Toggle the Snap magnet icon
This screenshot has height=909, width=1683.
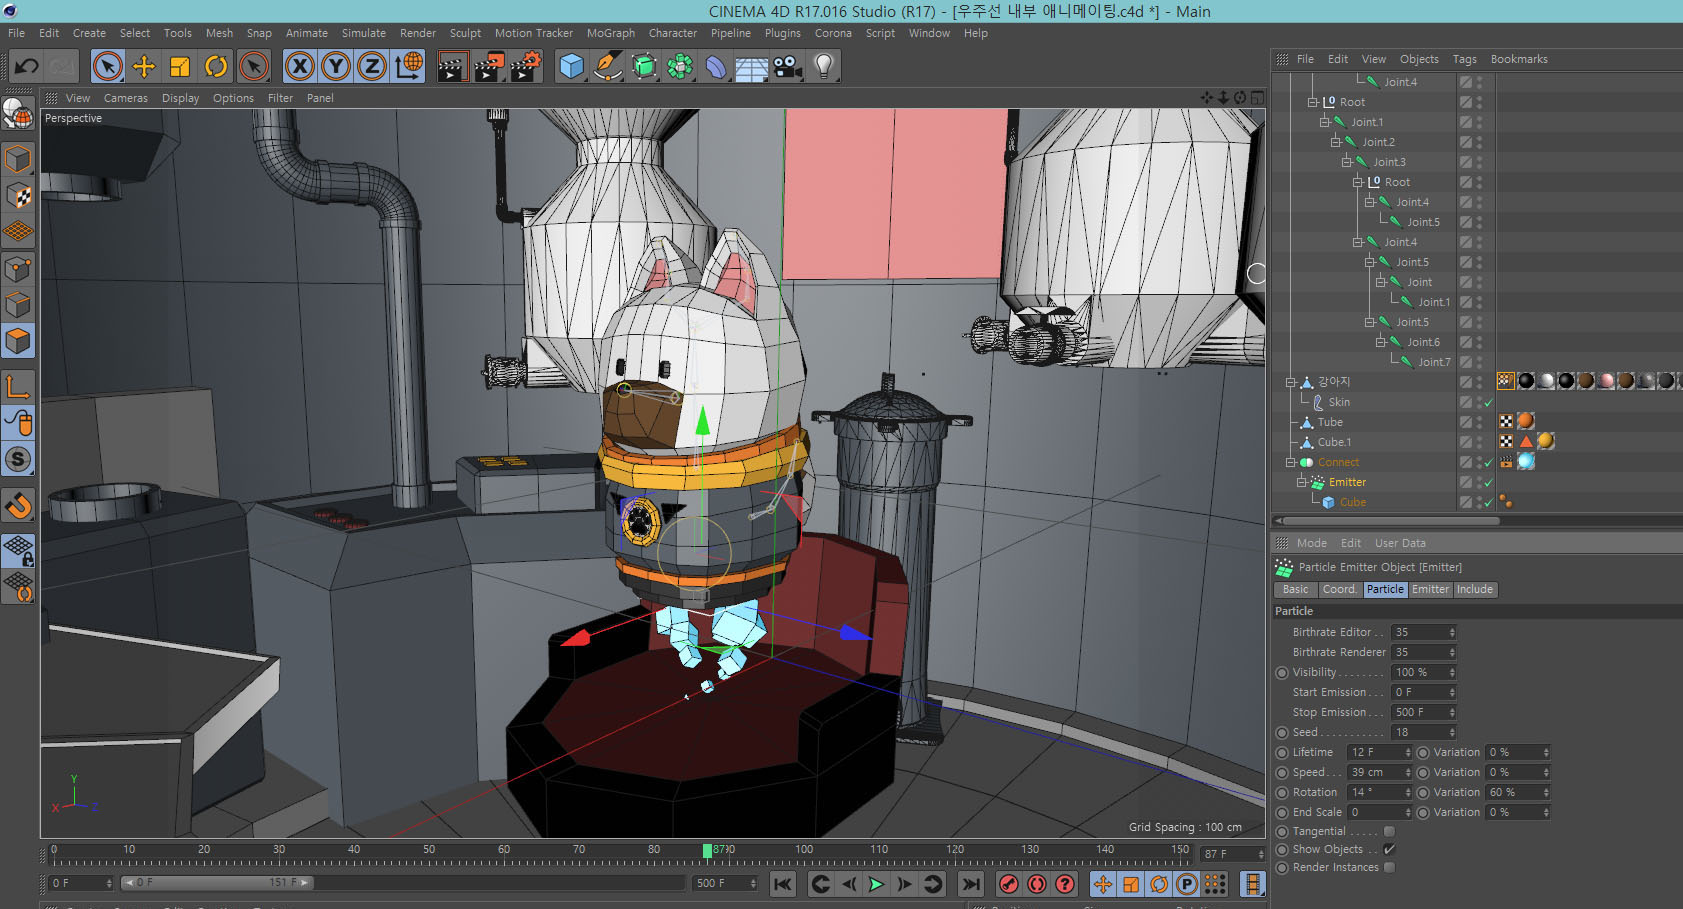point(18,505)
